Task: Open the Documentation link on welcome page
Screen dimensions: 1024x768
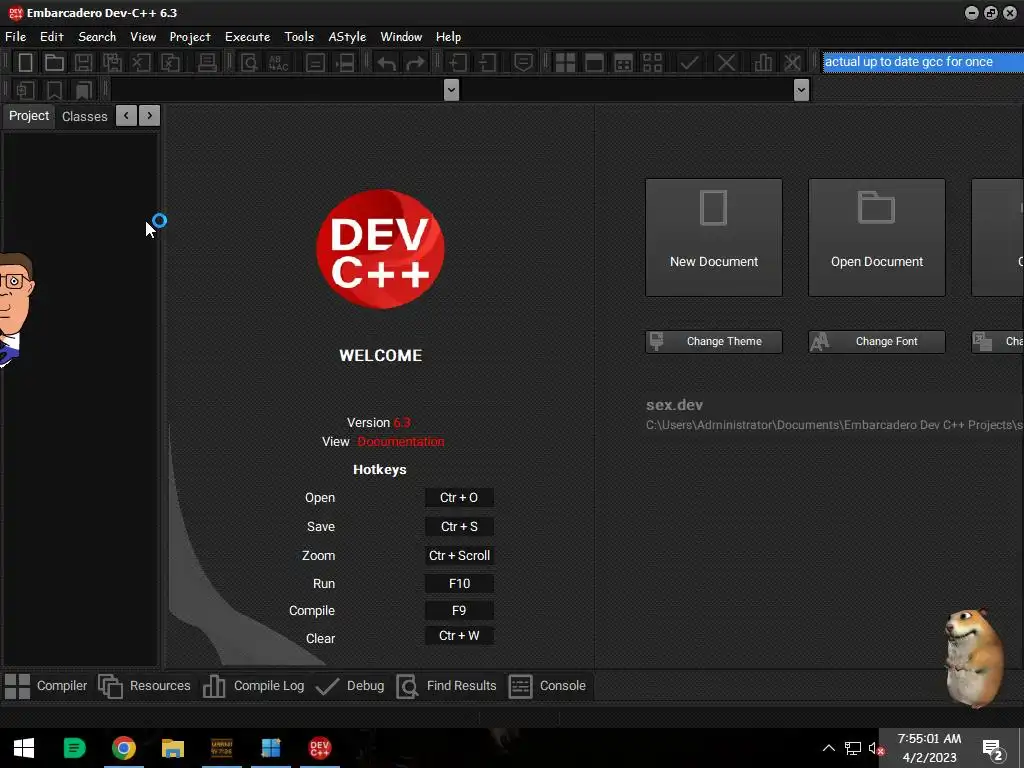Action: pos(401,442)
